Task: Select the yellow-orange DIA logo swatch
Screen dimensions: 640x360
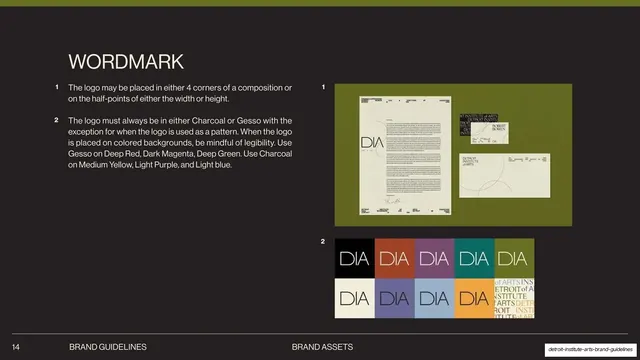Action: 474,298
